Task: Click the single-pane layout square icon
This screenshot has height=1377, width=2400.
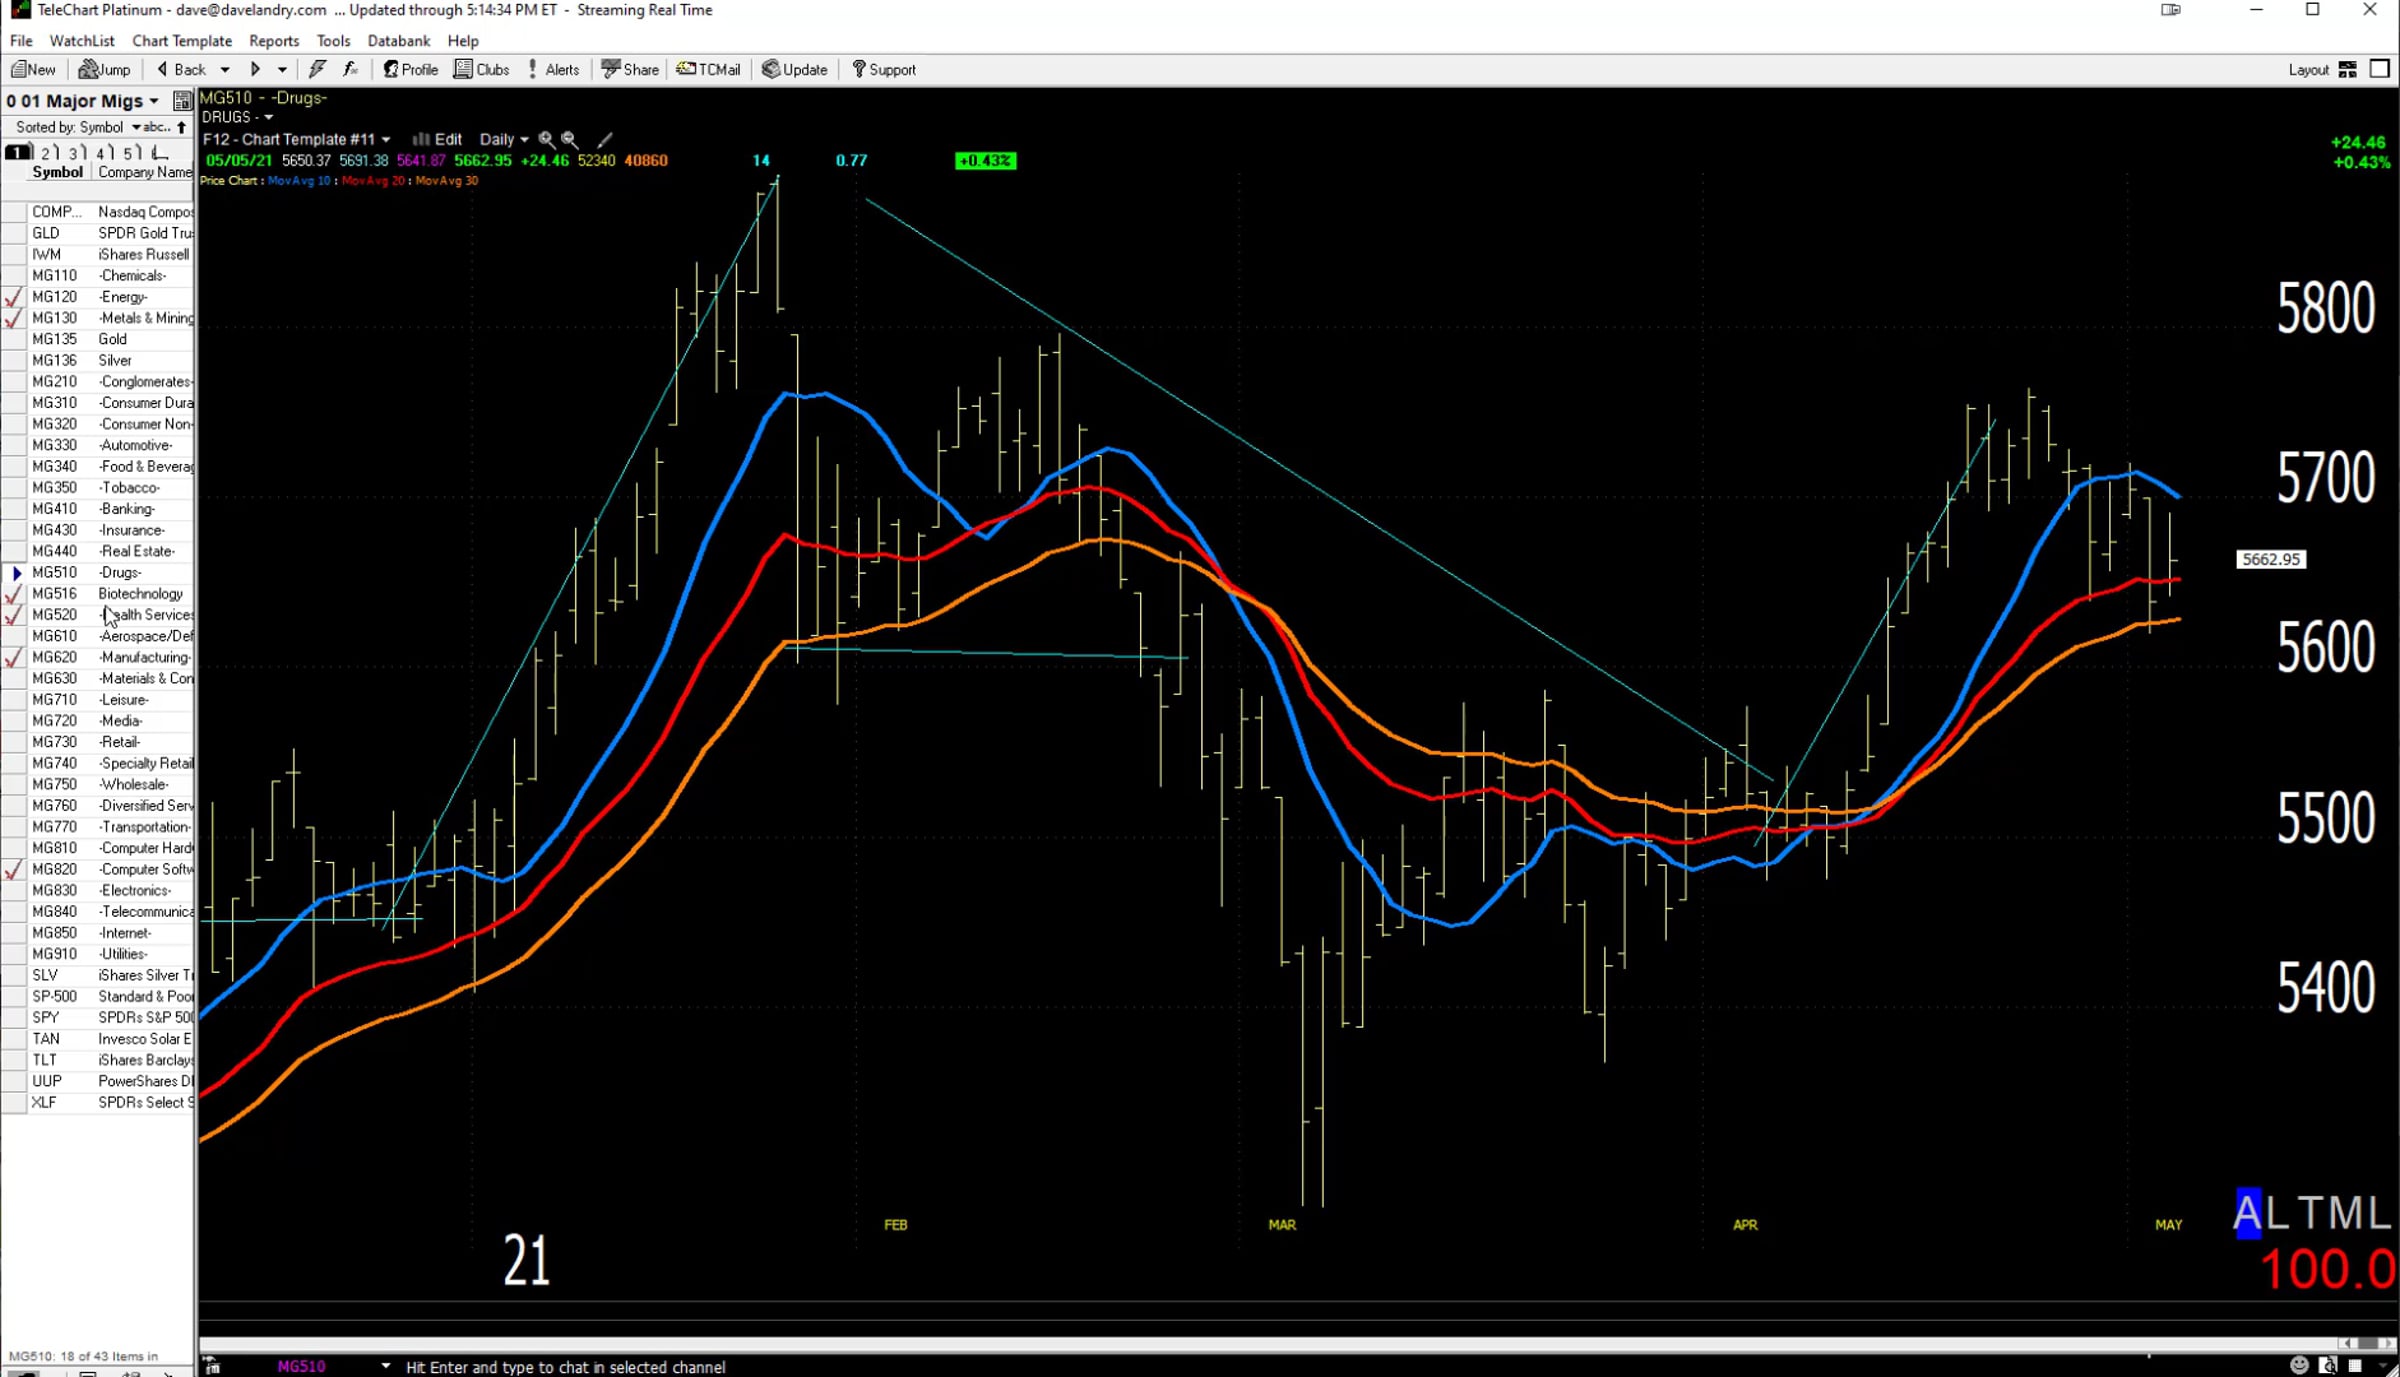Action: [2380, 69]
